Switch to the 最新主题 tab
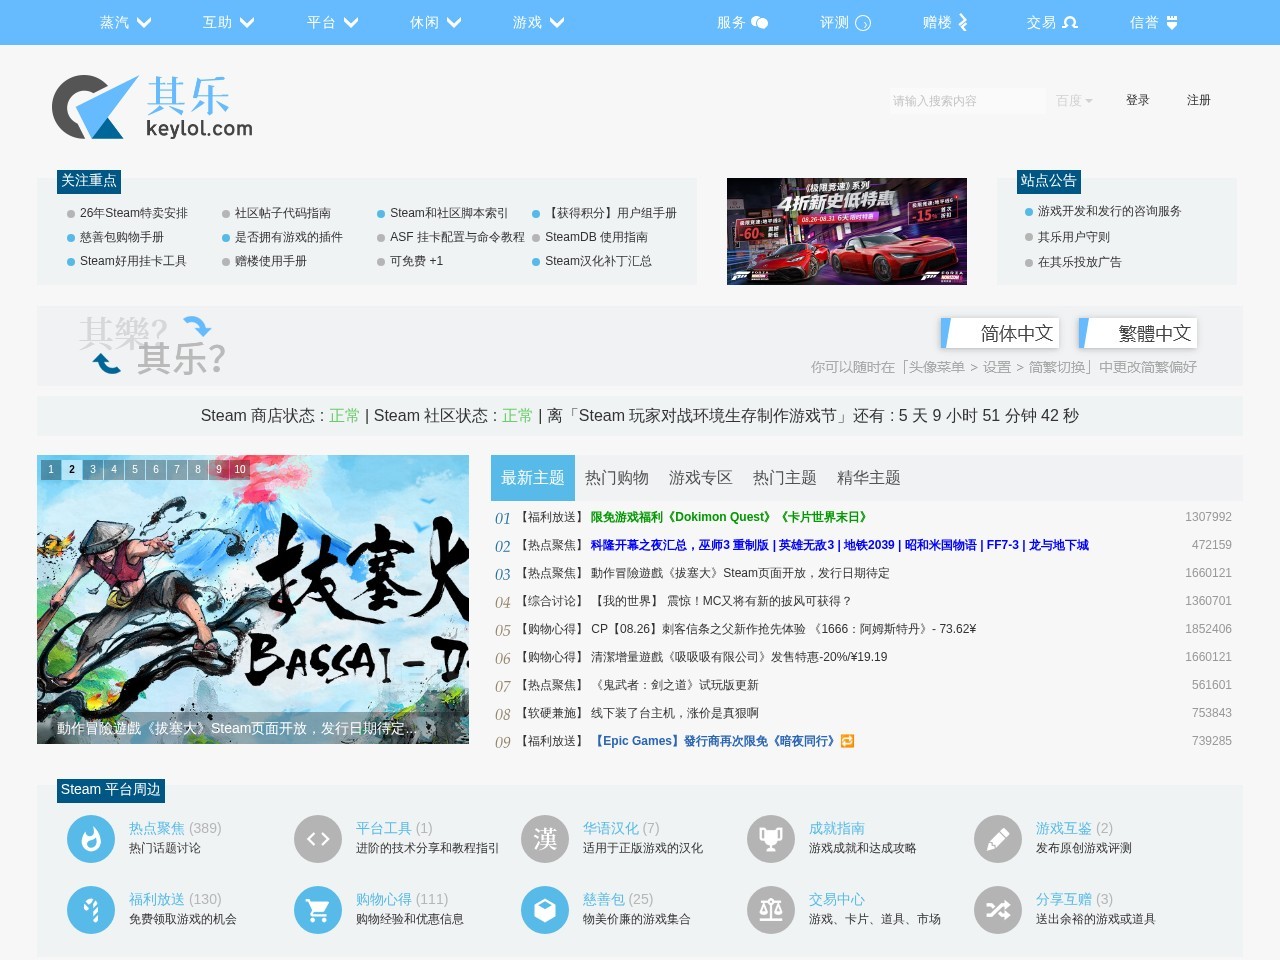This screenshot has width=1280, height=960. click(x=533, y=478)
